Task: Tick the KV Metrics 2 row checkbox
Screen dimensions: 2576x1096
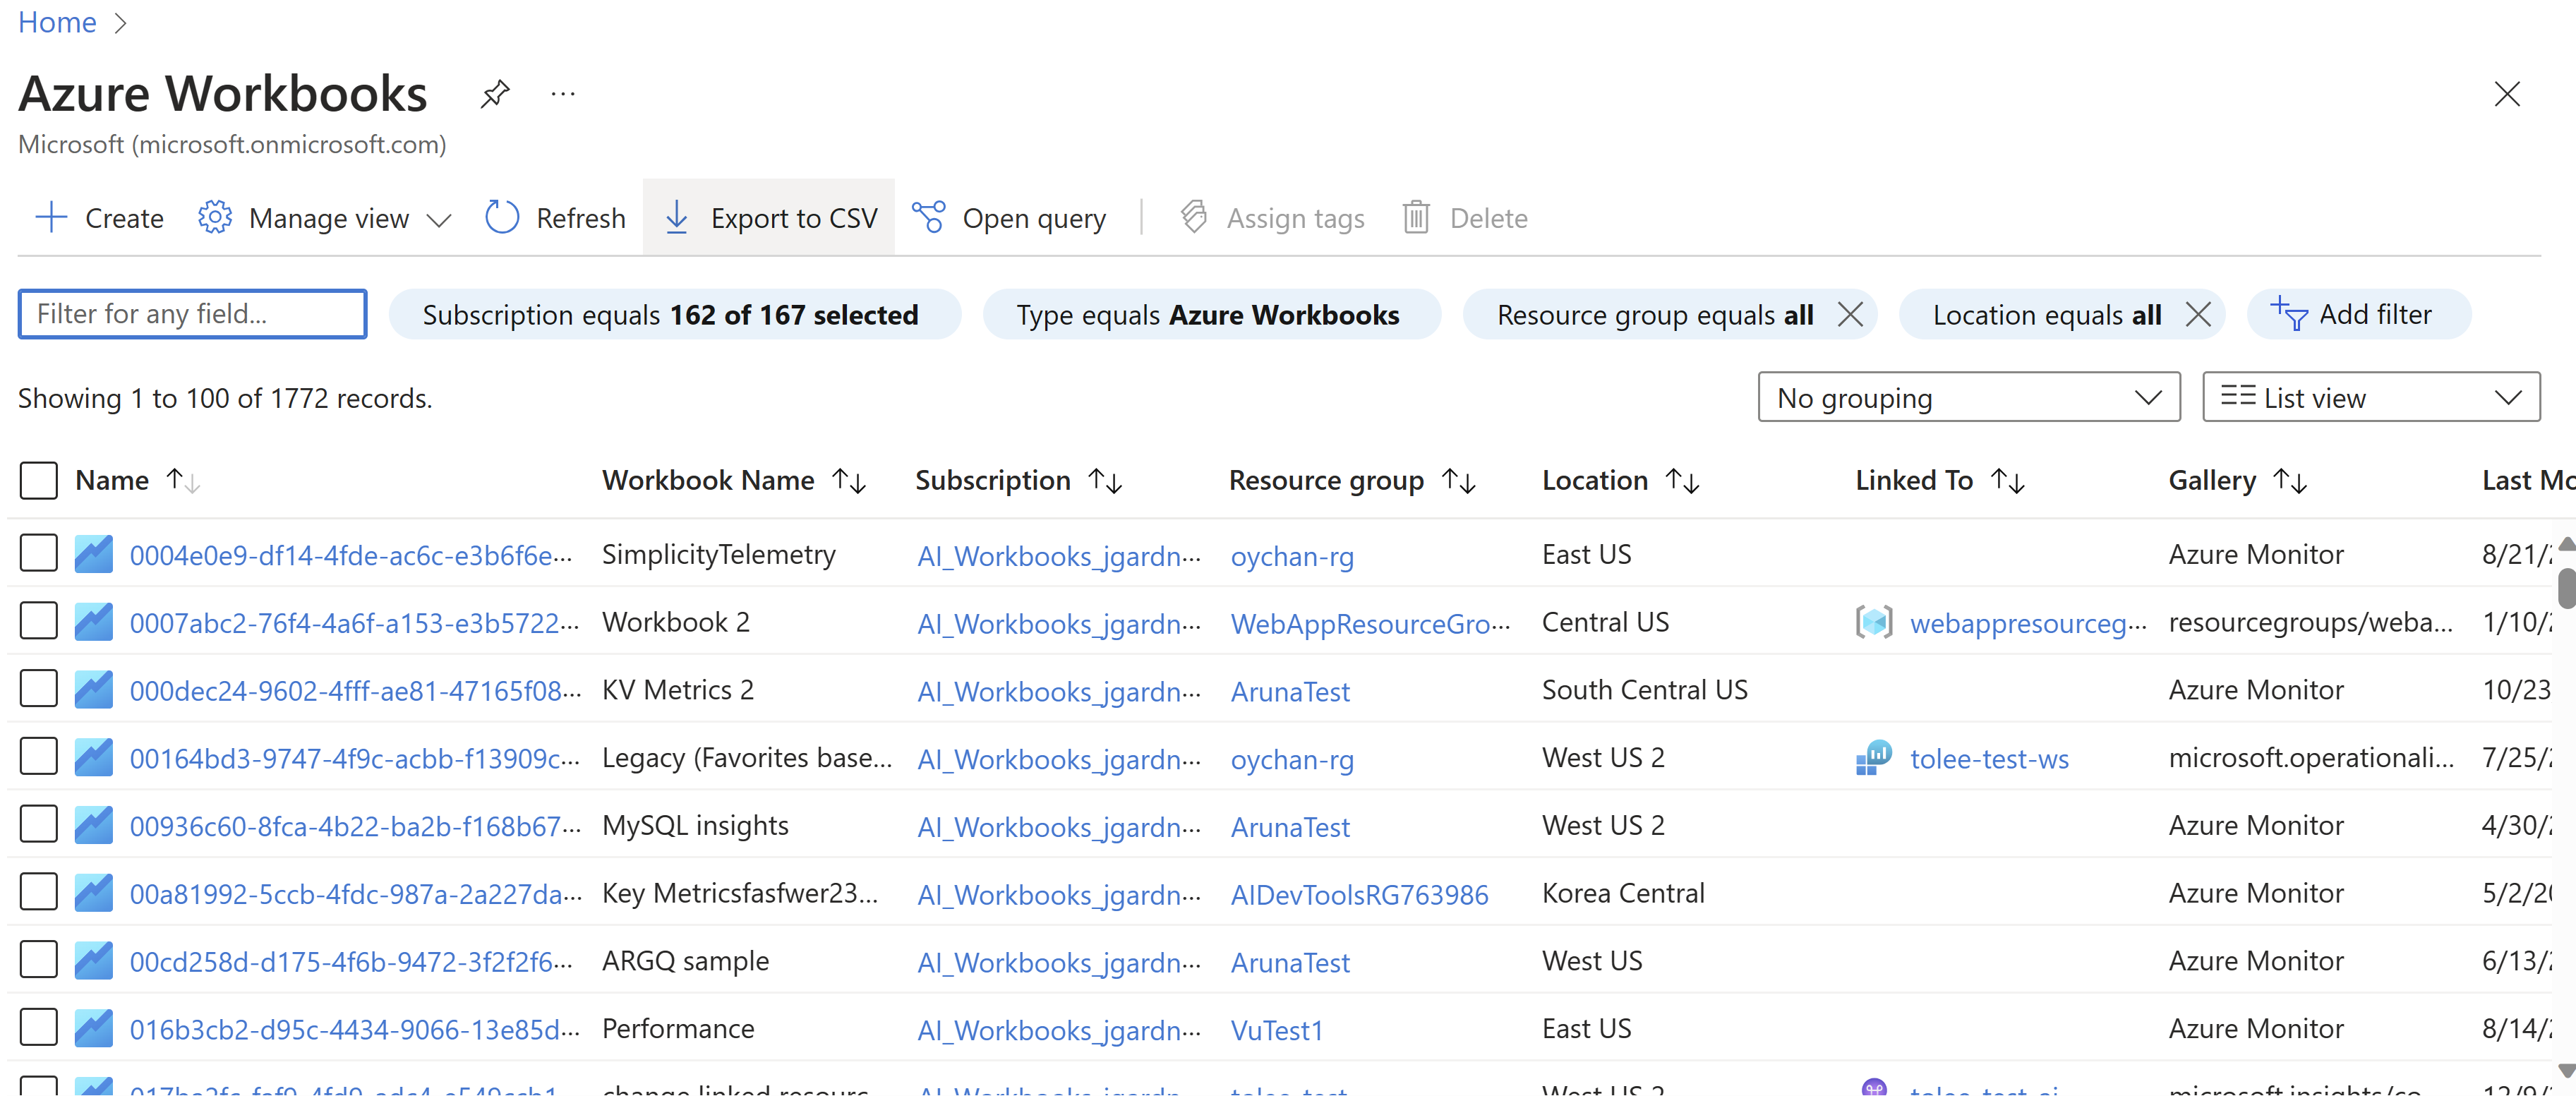Action: 39,689
